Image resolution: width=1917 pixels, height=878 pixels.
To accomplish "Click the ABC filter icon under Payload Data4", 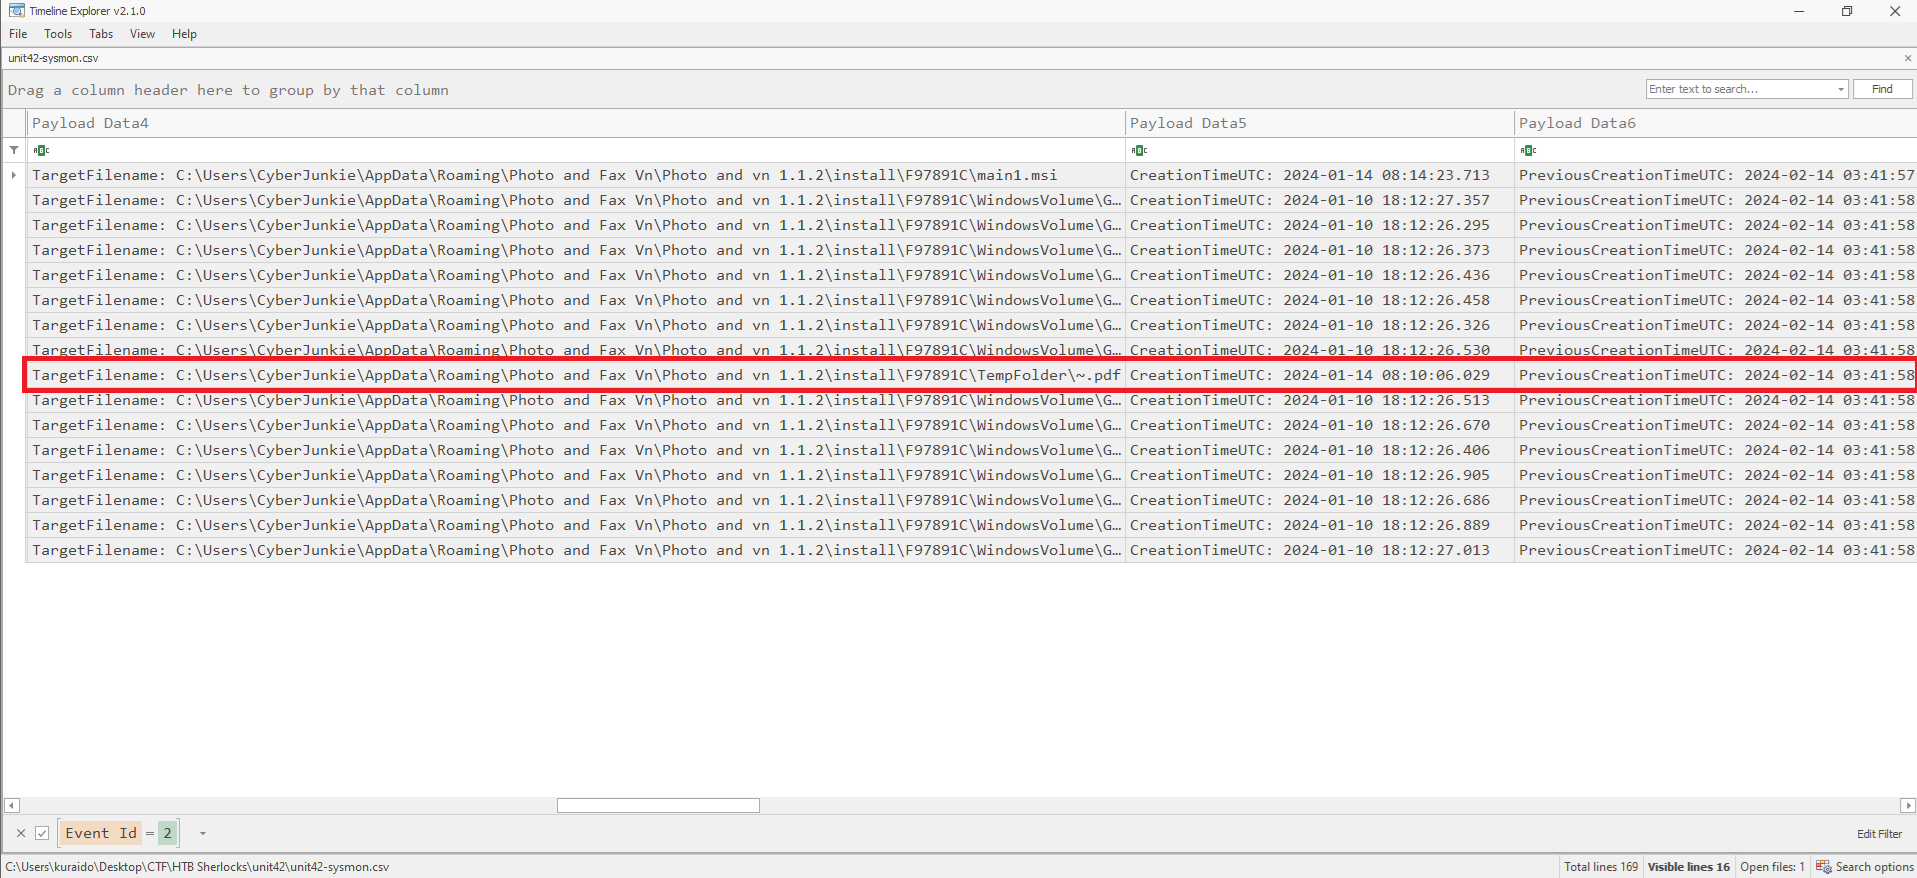I will (x=41, y=151).
